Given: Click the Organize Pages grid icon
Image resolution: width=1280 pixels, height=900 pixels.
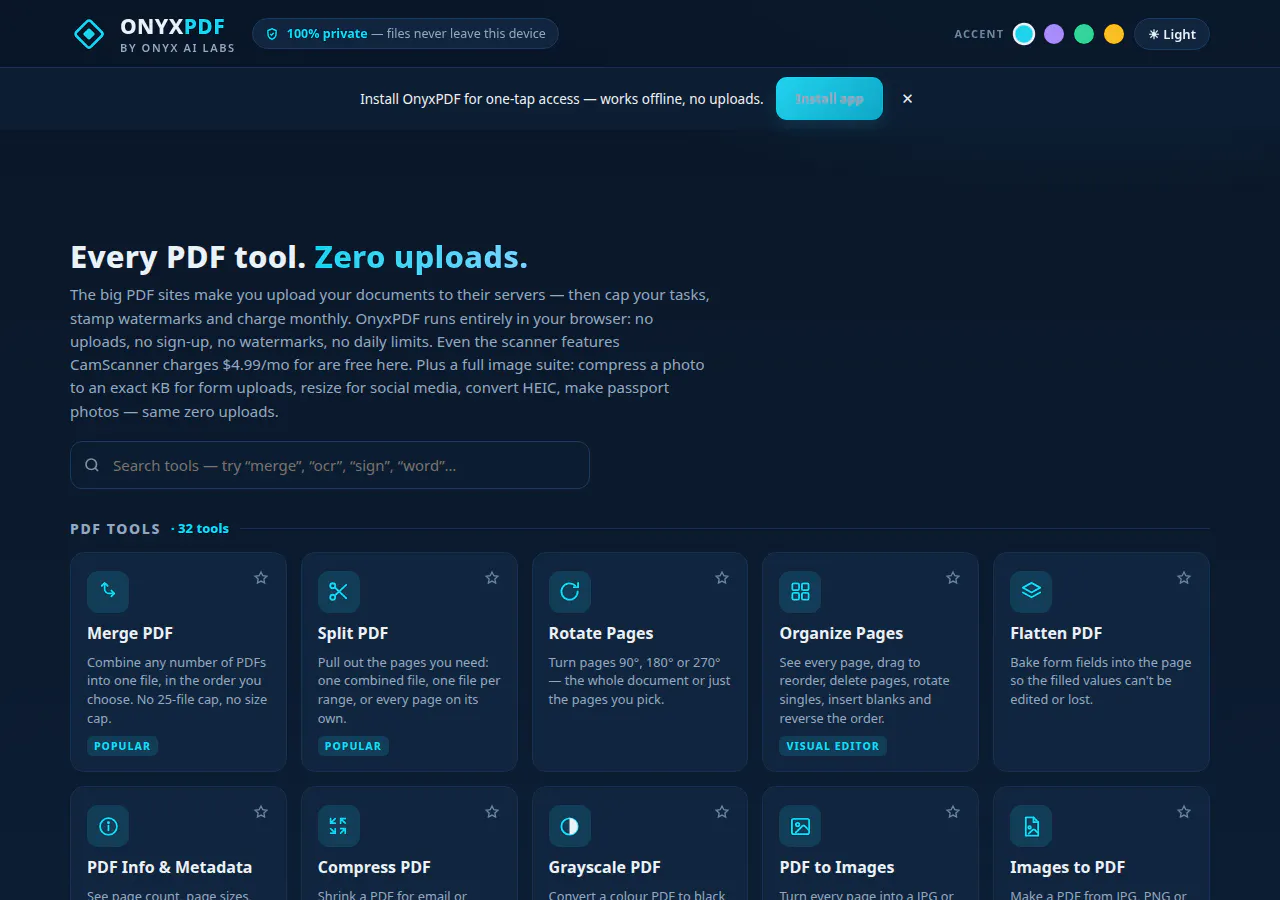Looking at the screenshot, I should tap(800, 592).
